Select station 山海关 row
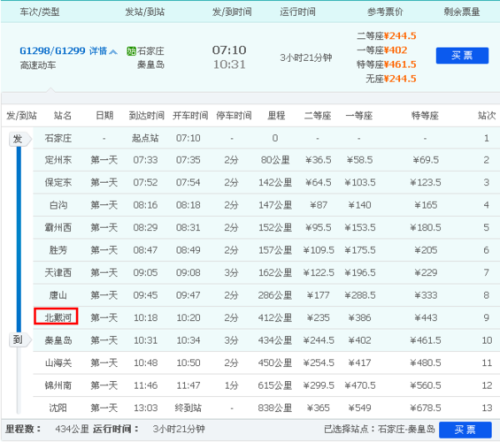This screenshot has width=500, height=442. pos(266,363)
